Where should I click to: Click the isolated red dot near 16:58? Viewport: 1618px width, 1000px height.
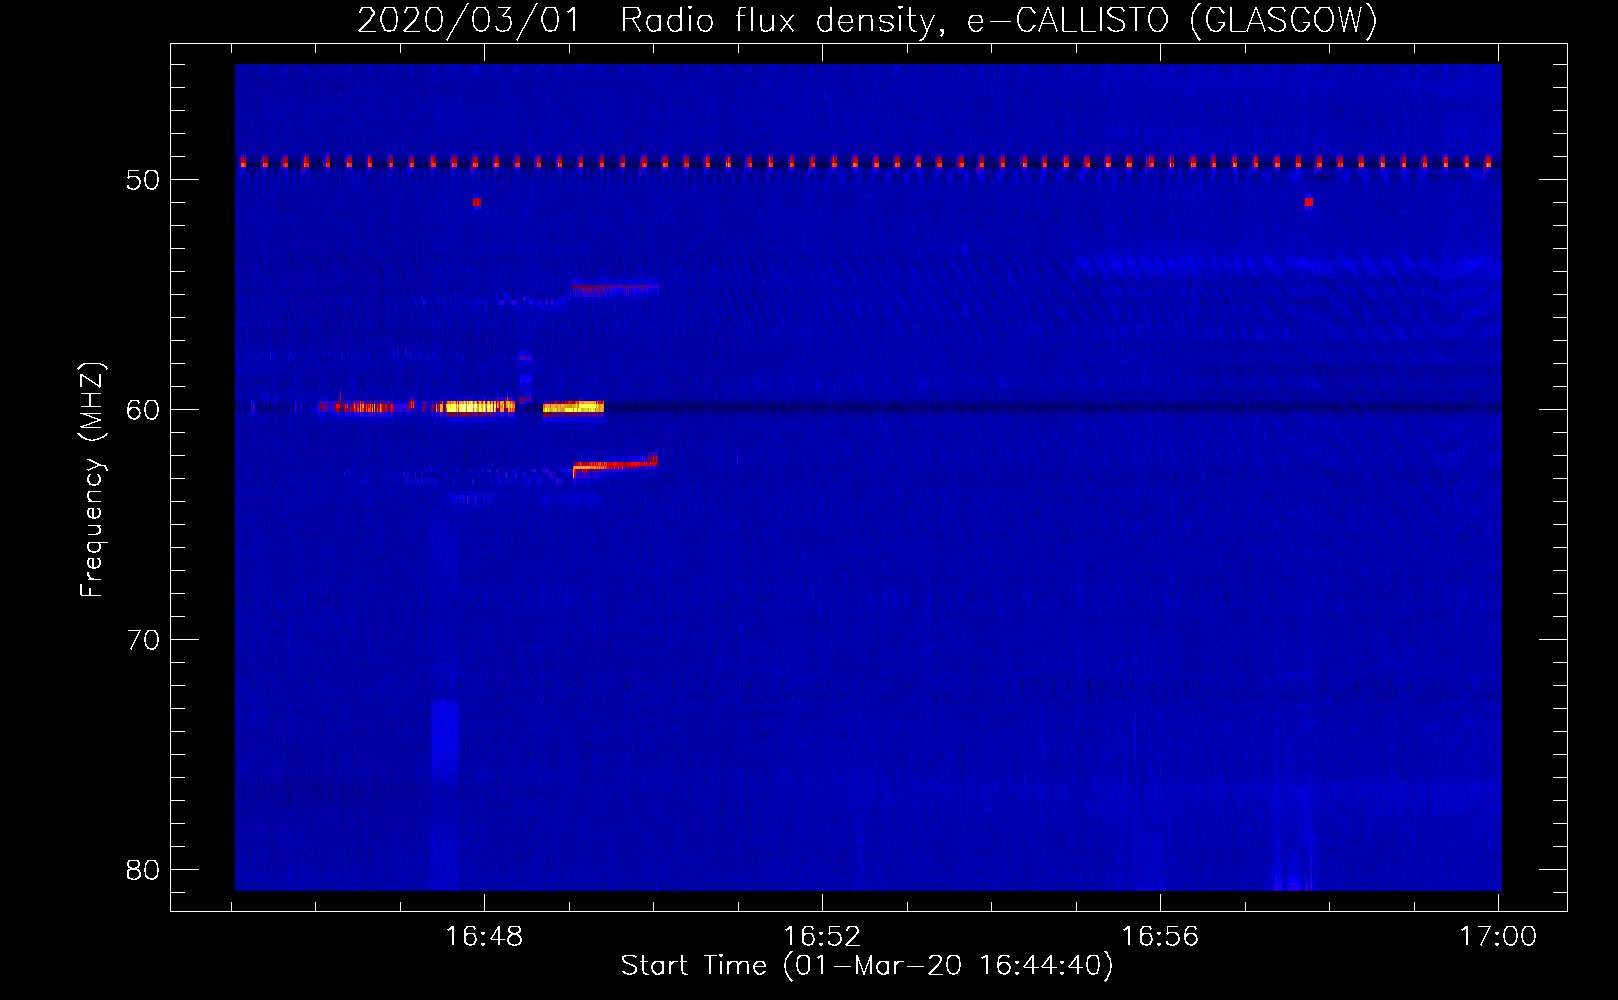coord(1309,202)
